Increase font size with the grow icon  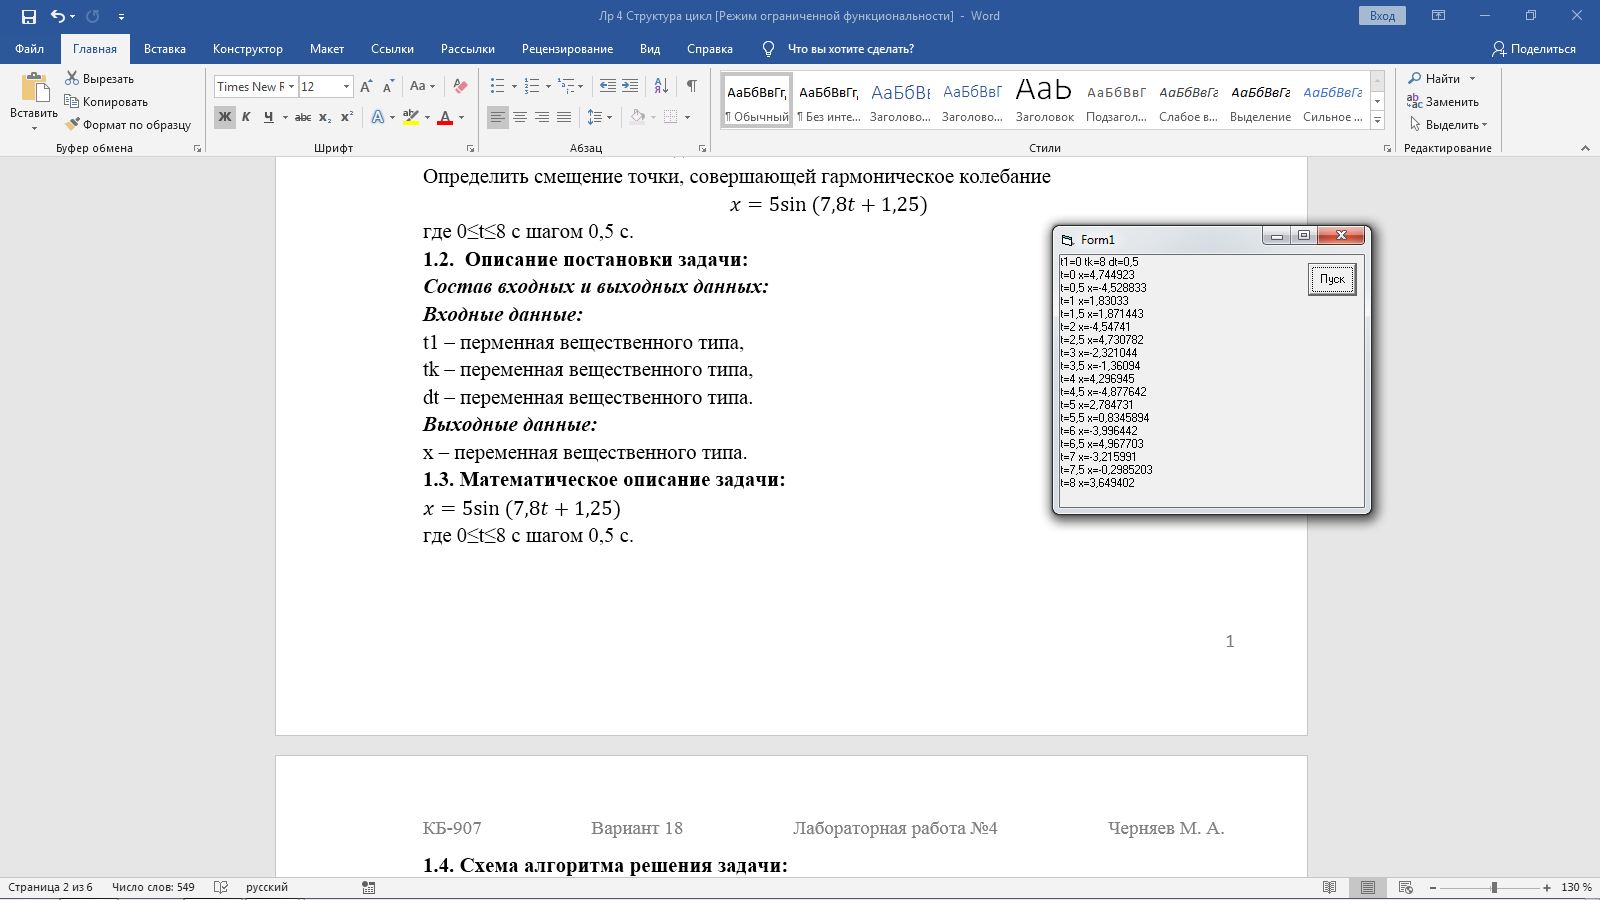tap(366, 86)
